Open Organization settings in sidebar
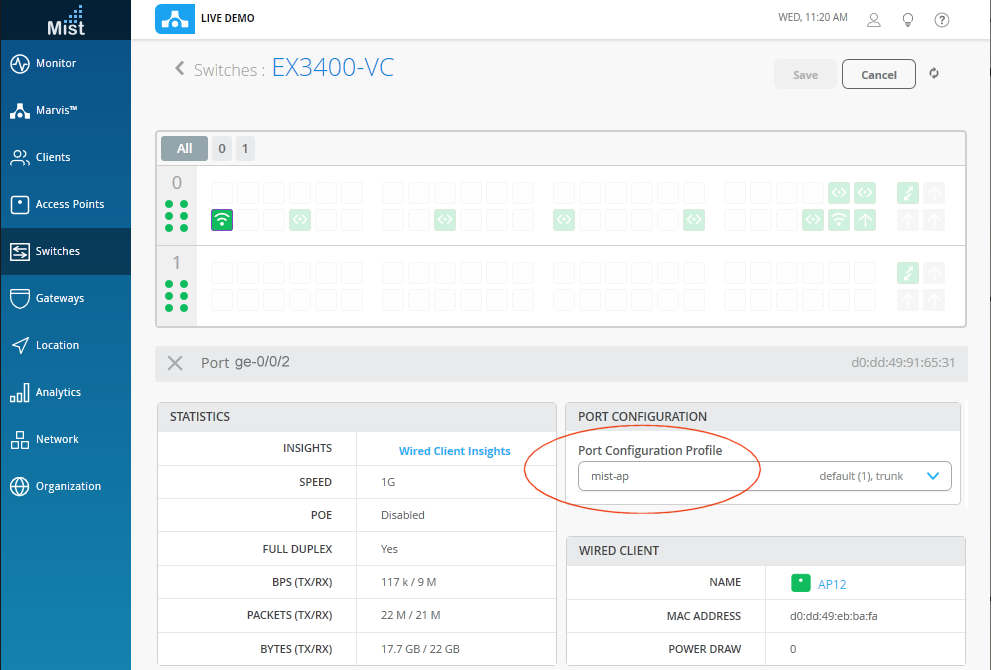This screenshot has width=993, height=670. tap(68, 487)
